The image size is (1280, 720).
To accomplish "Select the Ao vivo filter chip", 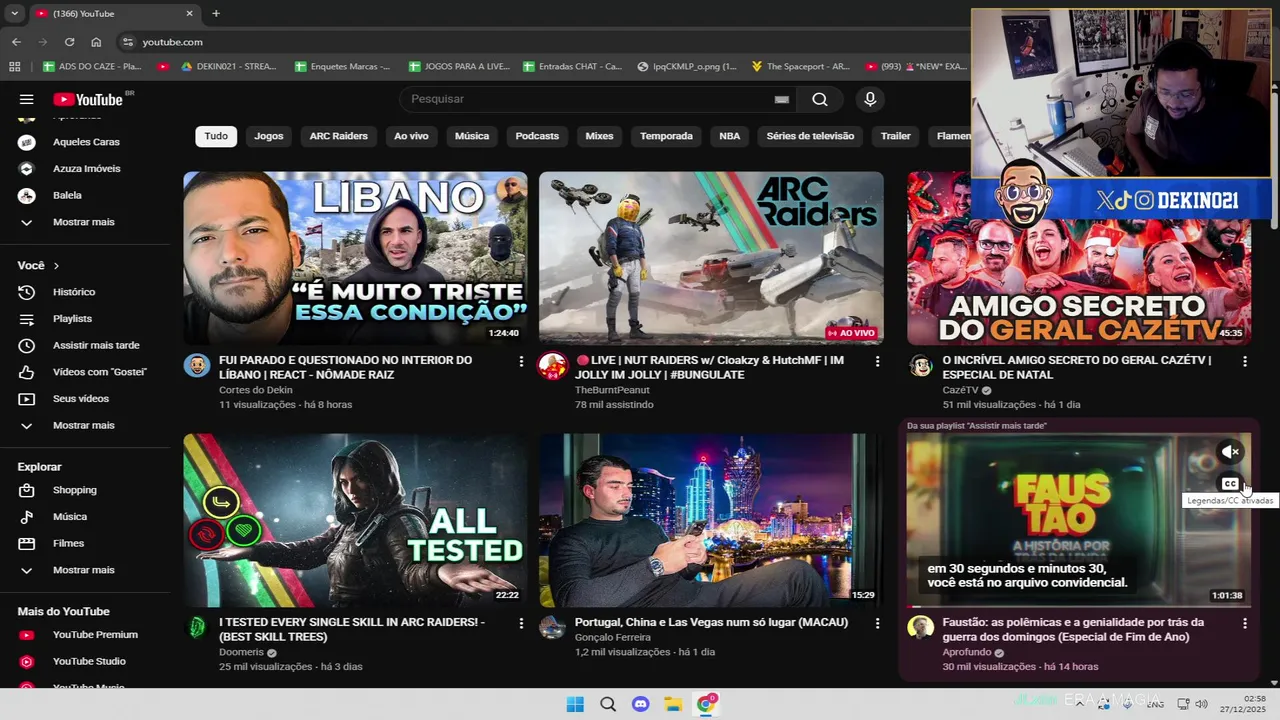I will (411, 136).
